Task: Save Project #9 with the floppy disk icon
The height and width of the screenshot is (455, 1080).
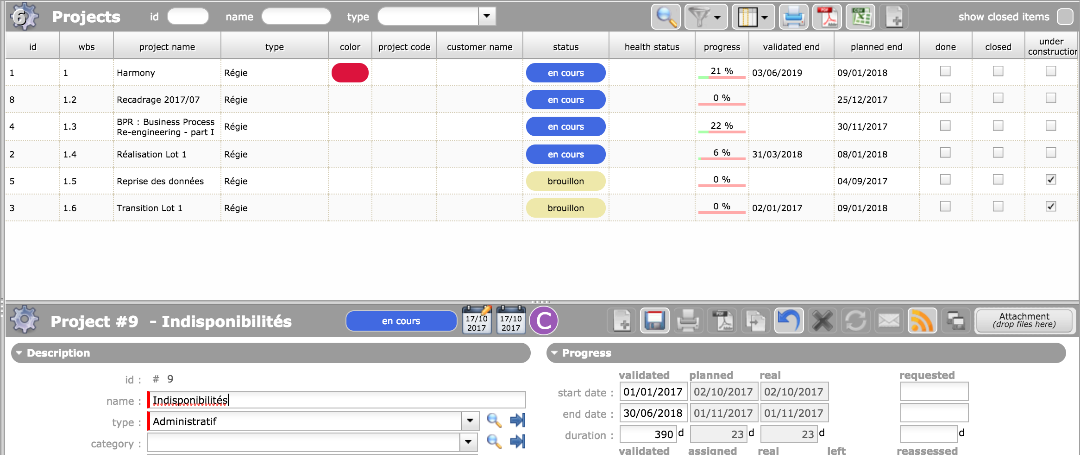Action: 654,321
